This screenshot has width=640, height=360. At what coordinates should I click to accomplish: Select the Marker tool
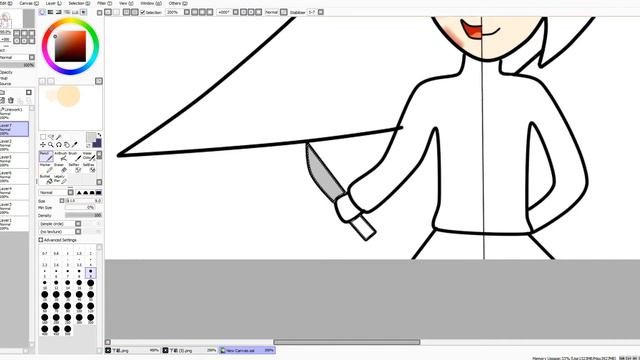tap(46, 167)
